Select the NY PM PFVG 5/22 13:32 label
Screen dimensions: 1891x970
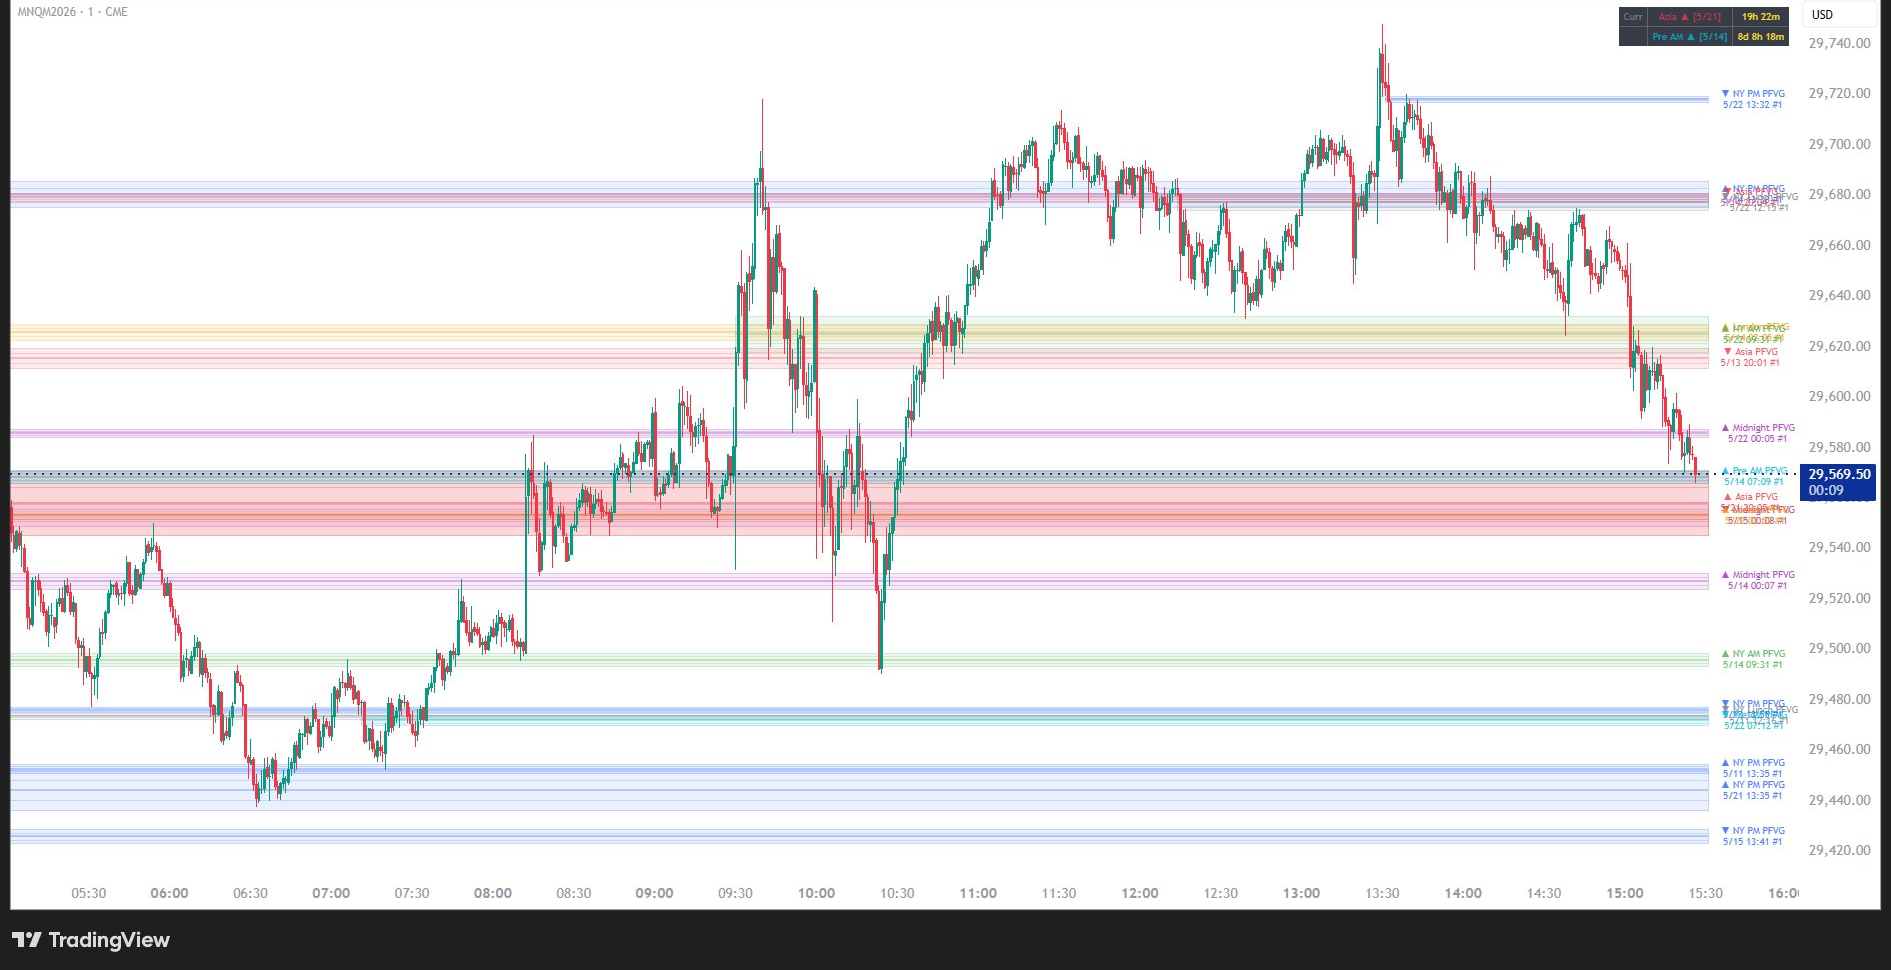coord(1753,99)
